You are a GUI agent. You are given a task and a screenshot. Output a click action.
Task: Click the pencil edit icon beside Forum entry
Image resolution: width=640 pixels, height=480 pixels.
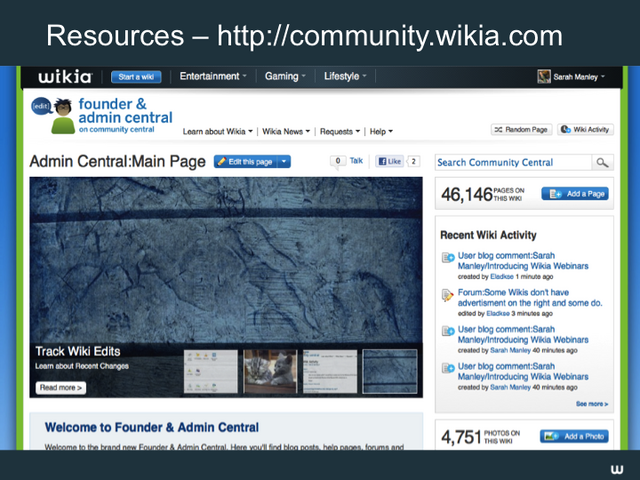[447, 295]
